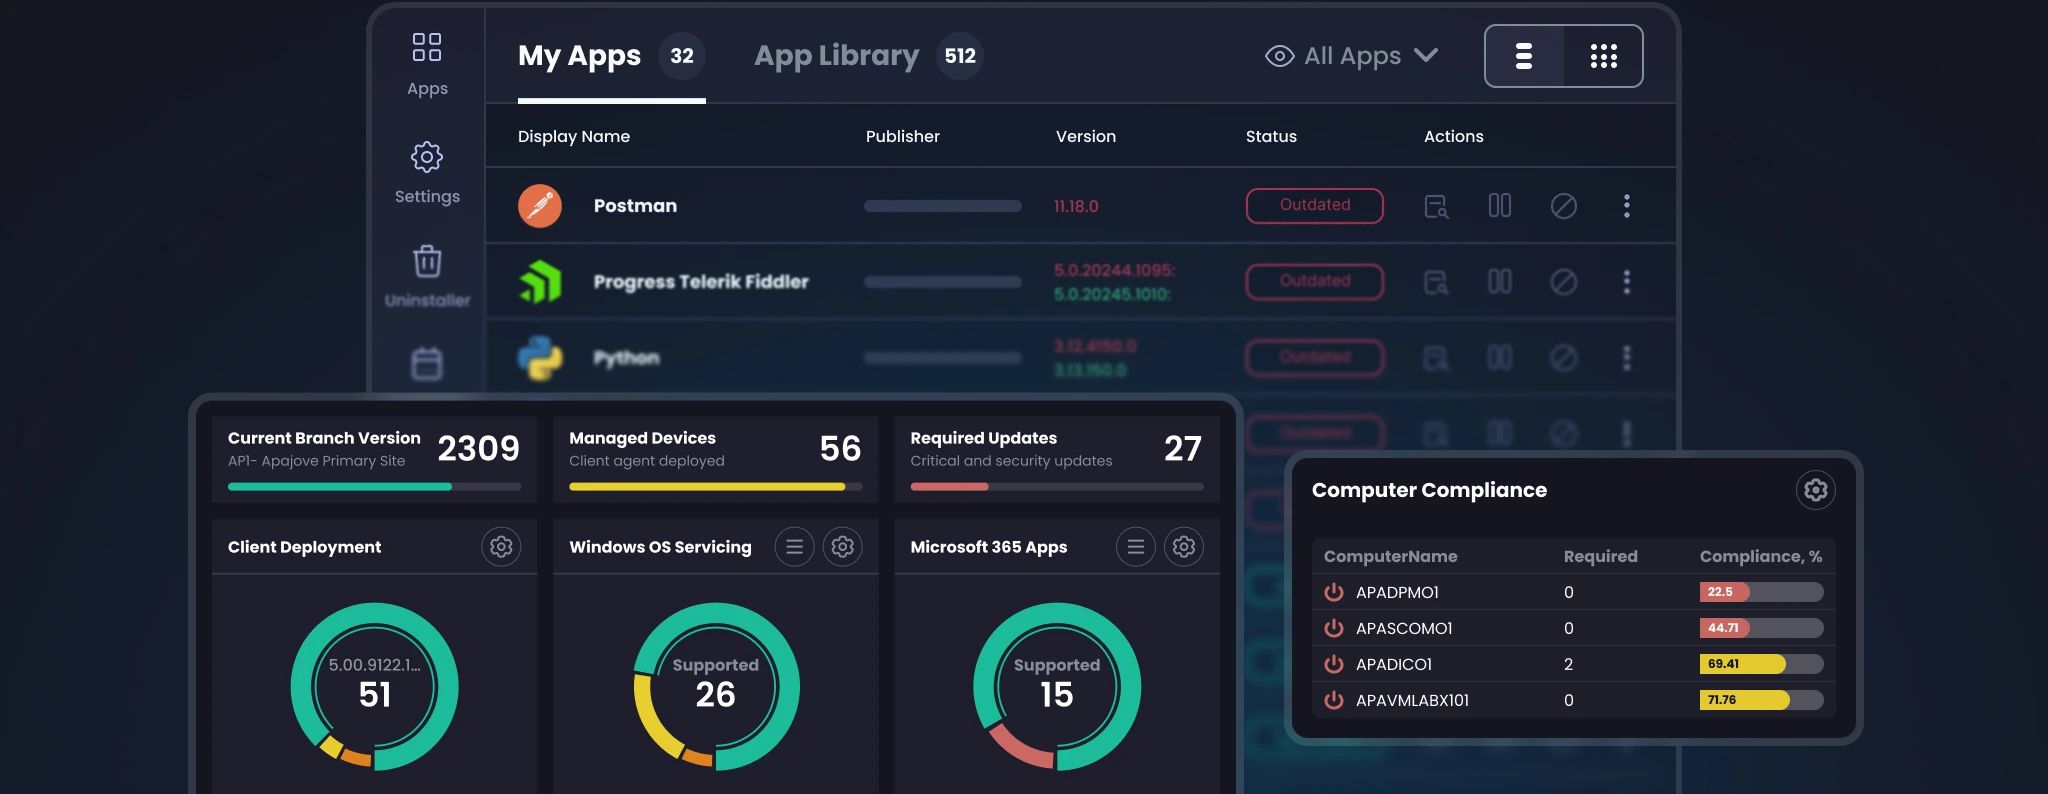This screenshot has height=794, width=2048.
Task: Click the Outdated status for Postman
Action: [1315, 205]
